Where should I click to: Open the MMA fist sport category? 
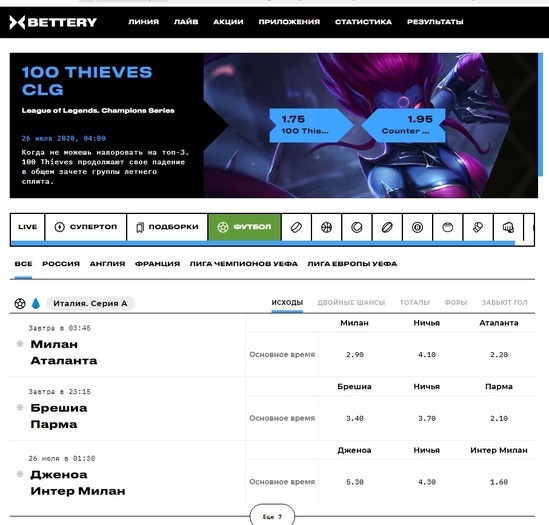(508, 227)
